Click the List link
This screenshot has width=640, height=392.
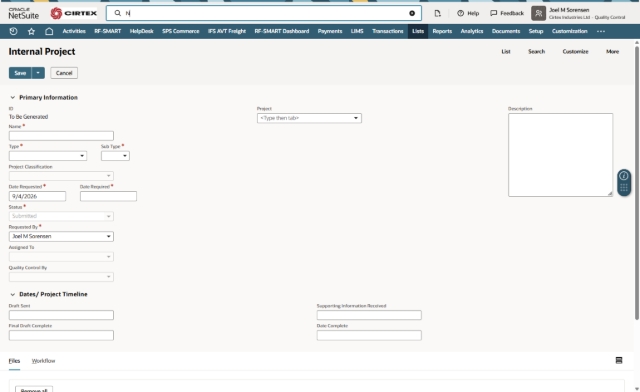click(x=506, y=51)
